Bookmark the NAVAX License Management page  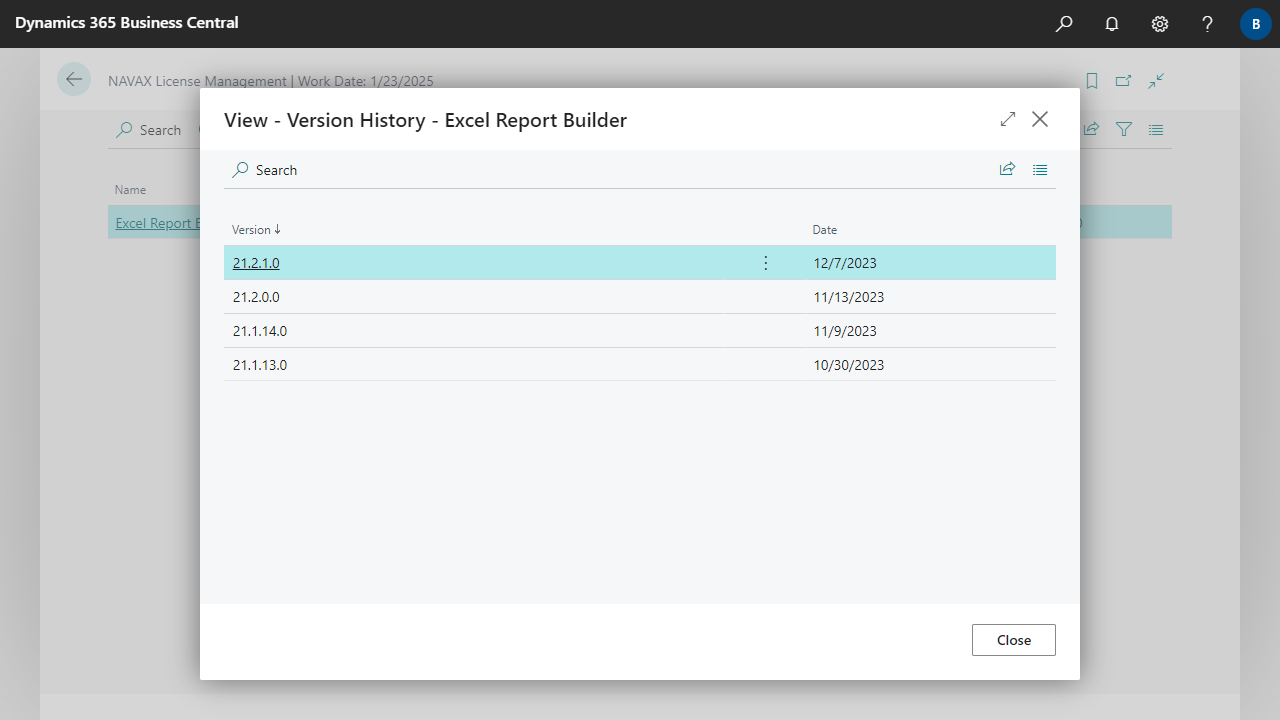[1092, 81]
